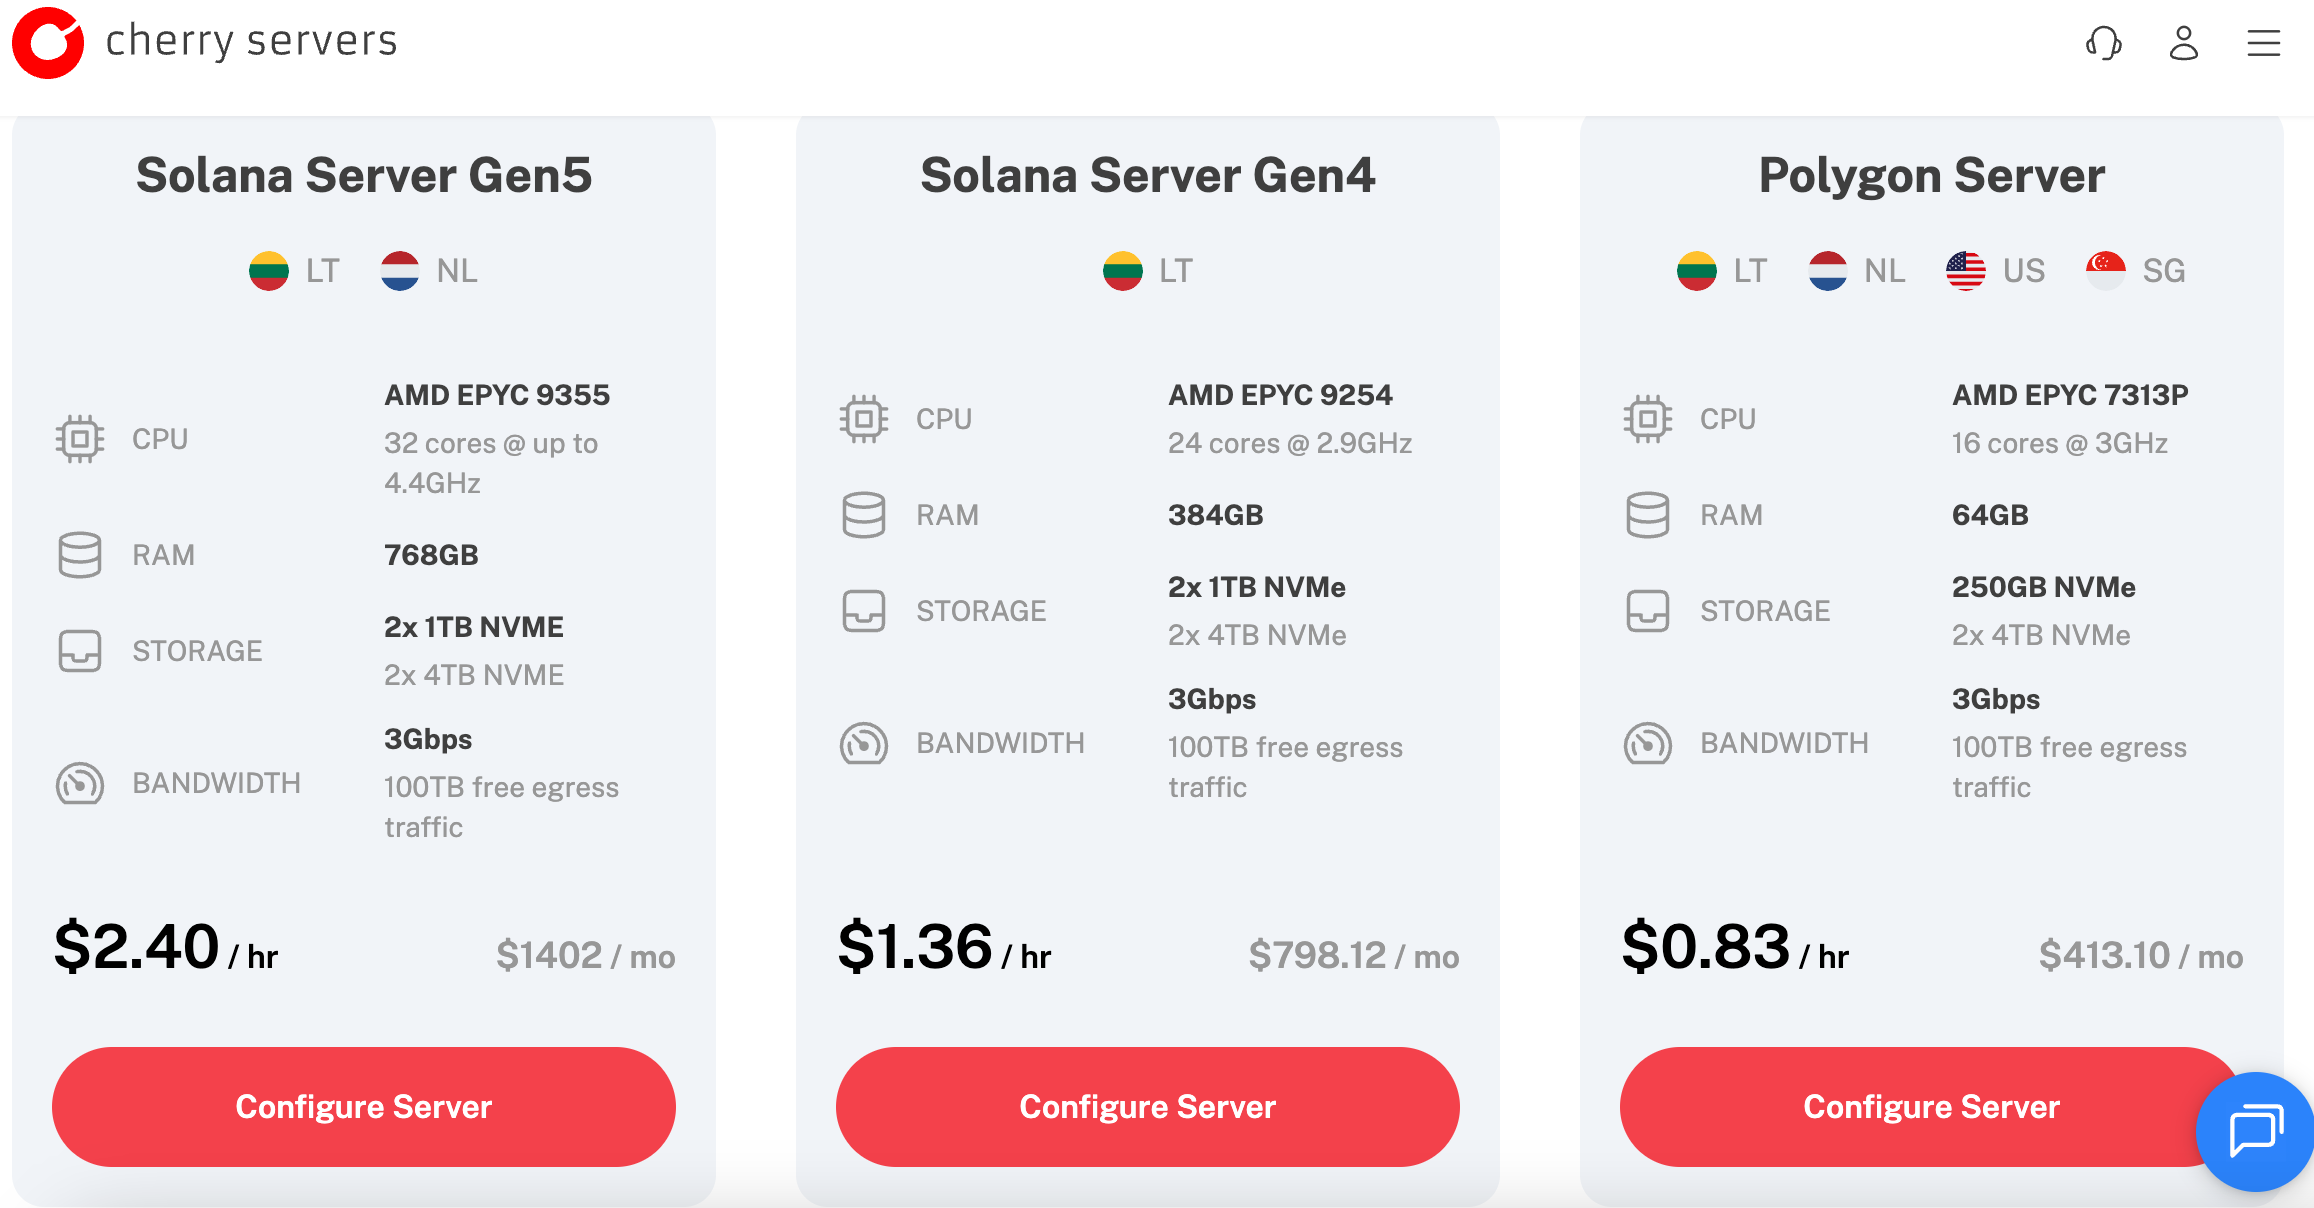Select the Netherlands flag on Polygon Server

pos(1828,271)
